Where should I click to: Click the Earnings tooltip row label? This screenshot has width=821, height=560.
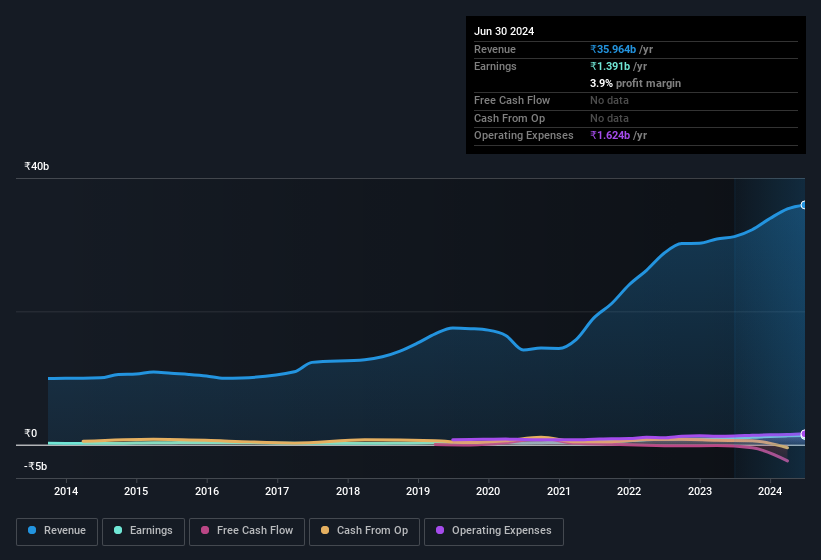point(495,66)
